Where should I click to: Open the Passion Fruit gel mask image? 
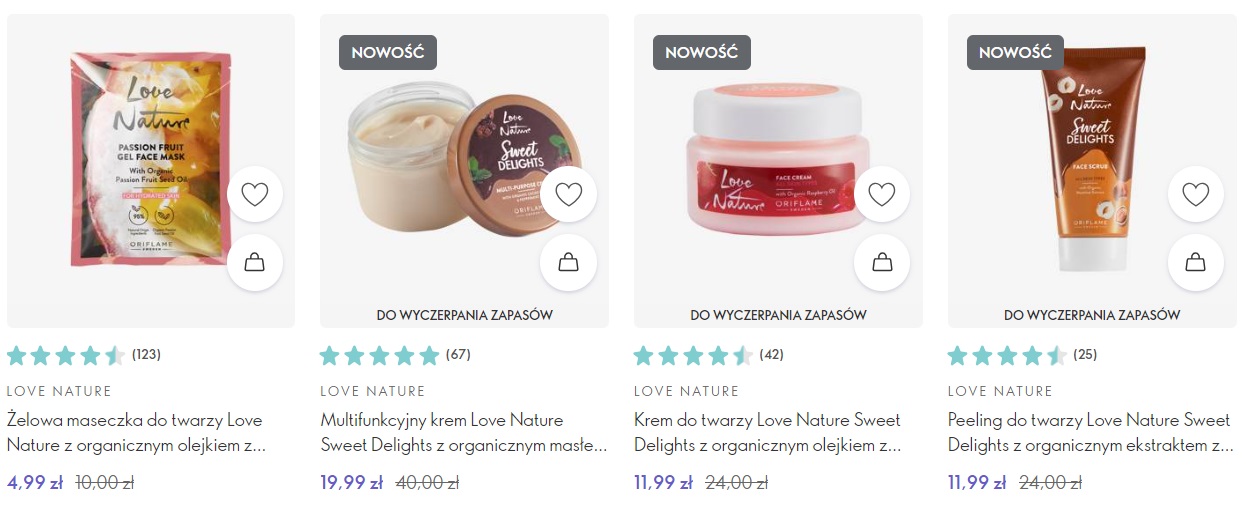coord(132,160)
